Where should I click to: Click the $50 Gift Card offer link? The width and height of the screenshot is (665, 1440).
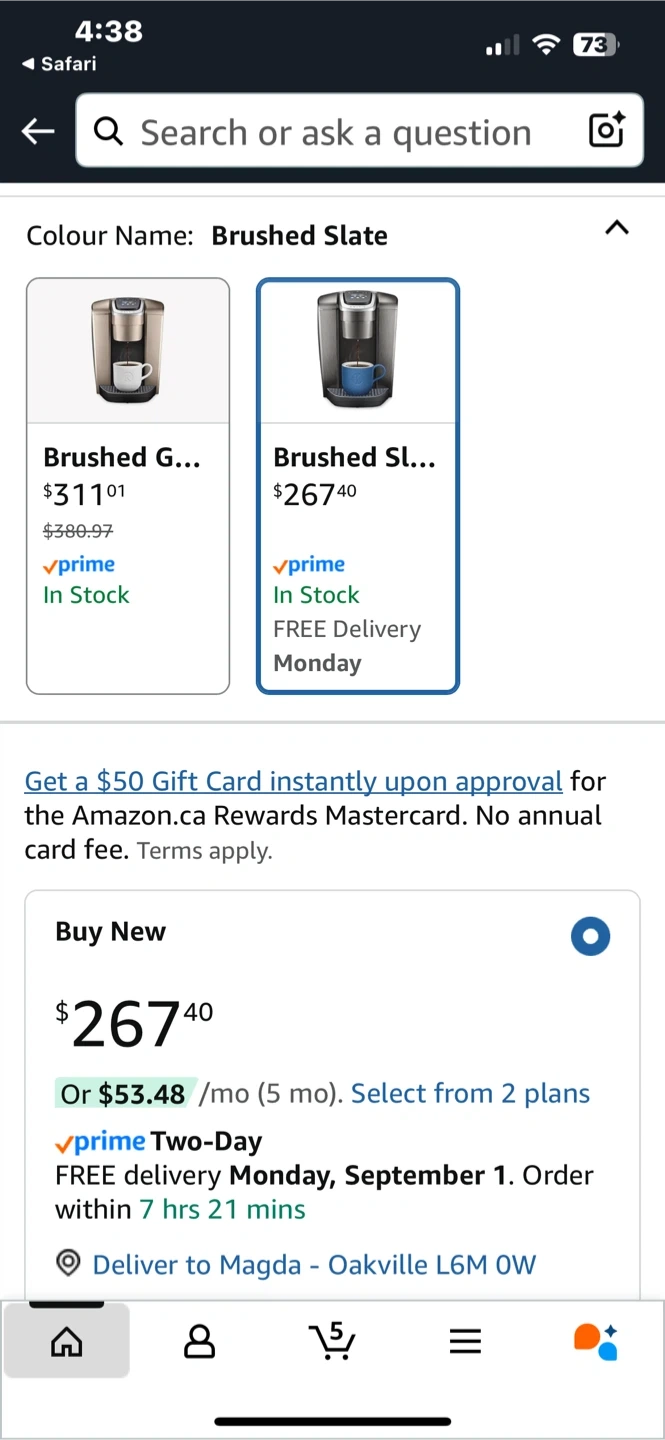[x=293, y=781]
